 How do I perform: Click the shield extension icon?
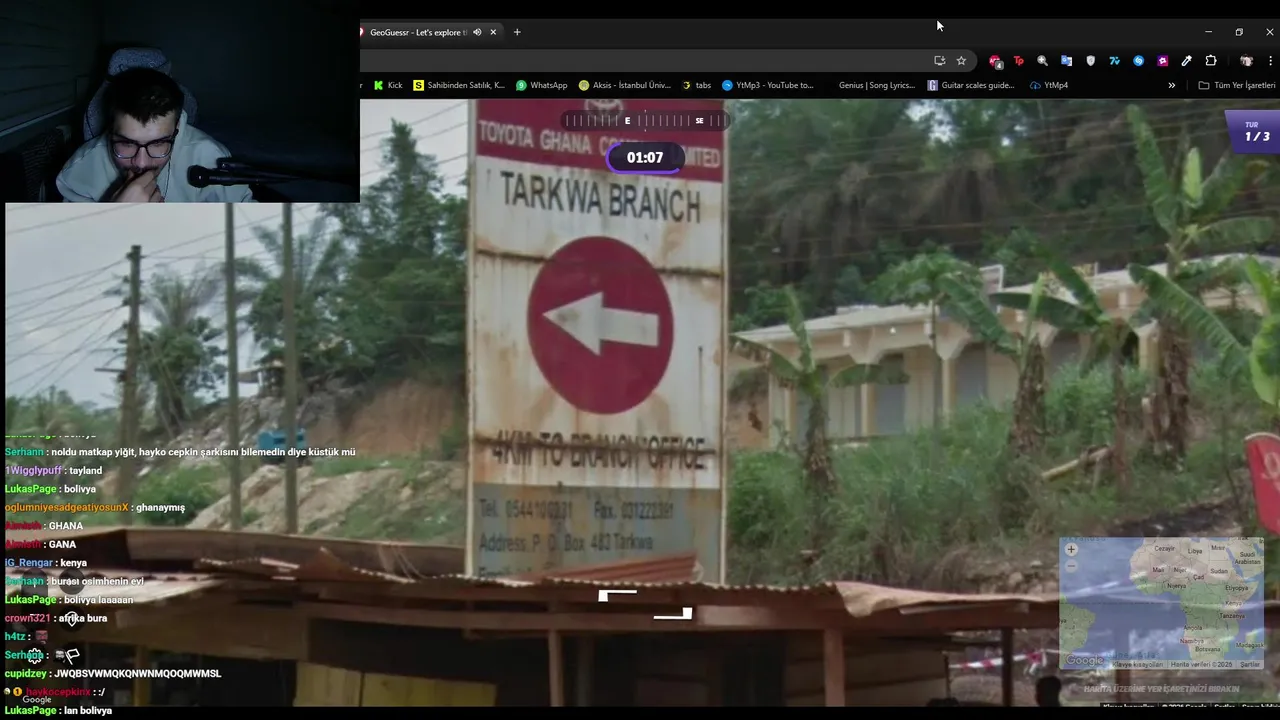1090,61
